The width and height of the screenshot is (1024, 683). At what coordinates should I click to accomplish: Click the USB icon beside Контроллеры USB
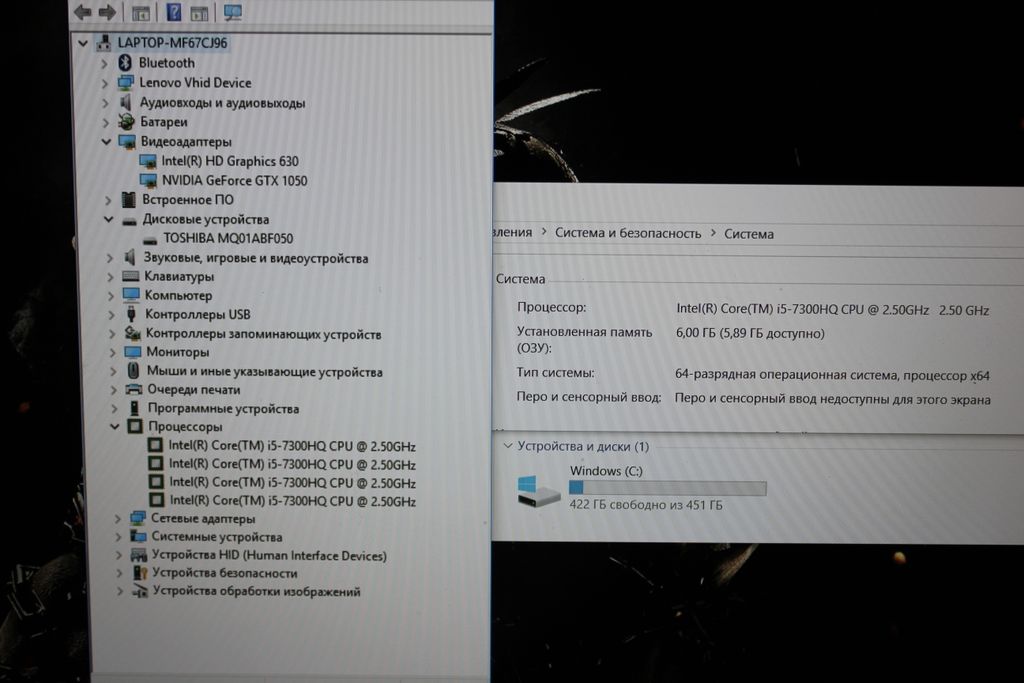pyautogui.click(x=131, y=314)
